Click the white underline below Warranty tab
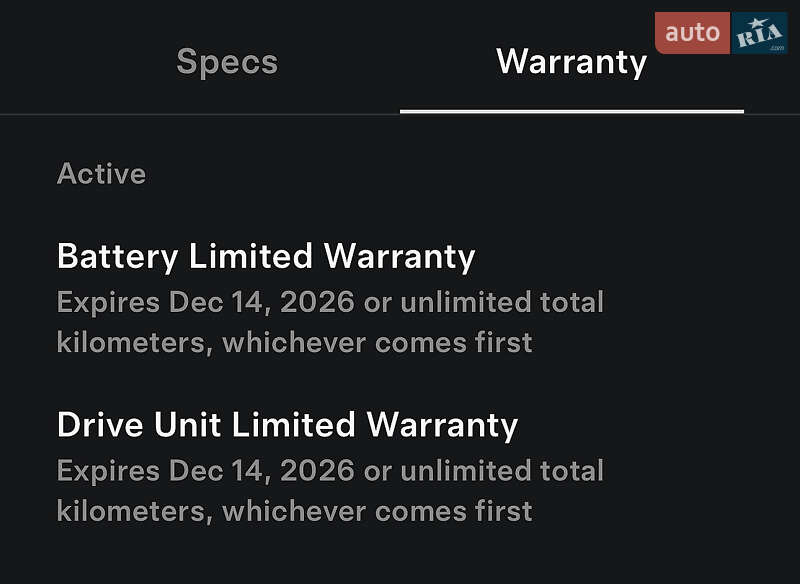 click(571, 111)
